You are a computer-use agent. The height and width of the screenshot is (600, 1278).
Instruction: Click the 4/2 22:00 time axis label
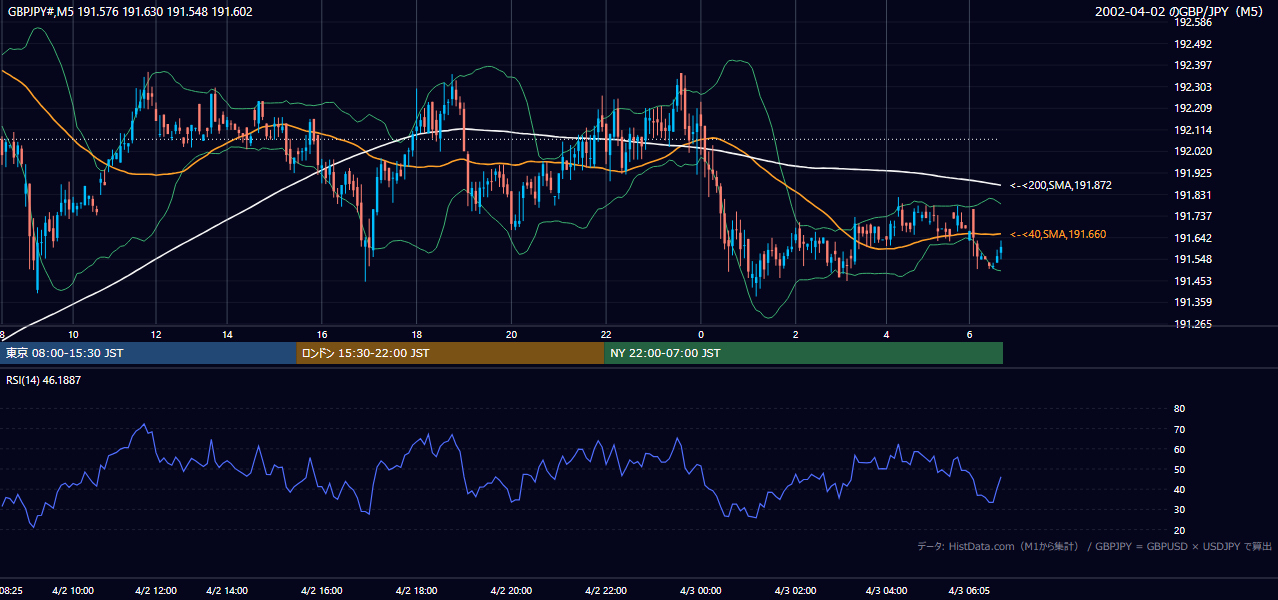coord(607,591)
